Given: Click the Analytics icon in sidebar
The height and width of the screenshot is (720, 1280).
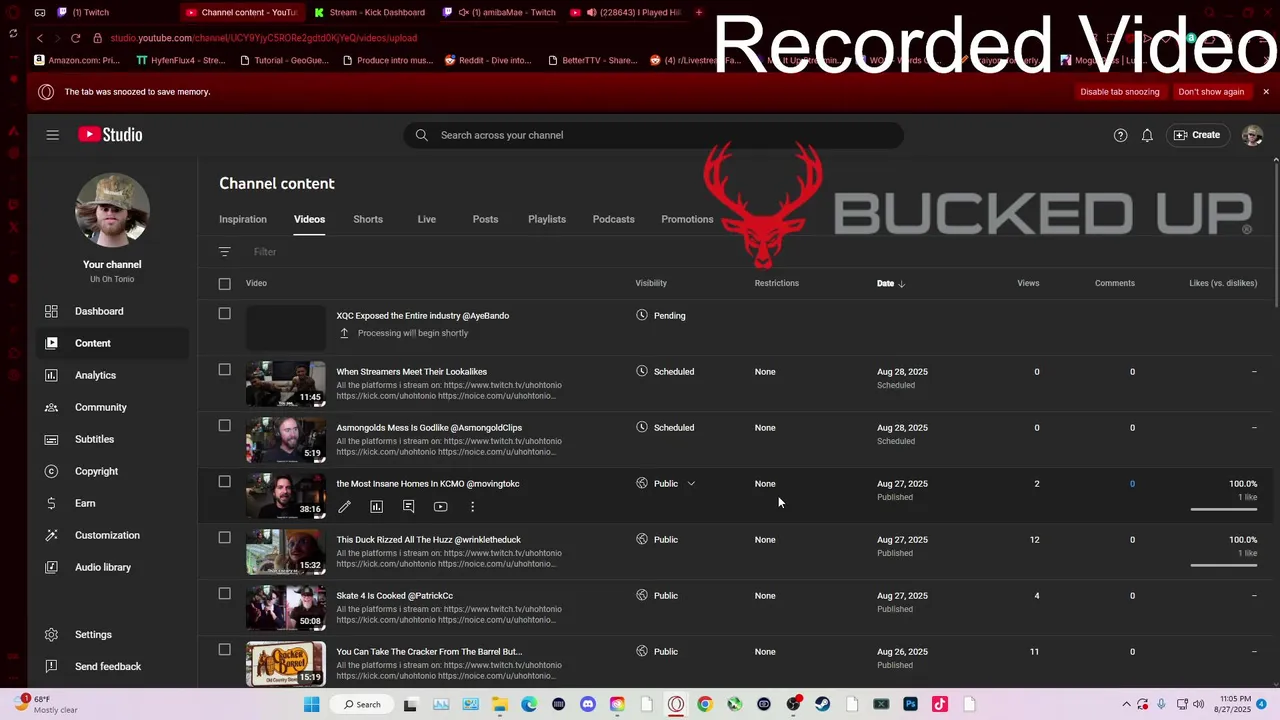Looking at the screenshot, I should click(52, 375).
